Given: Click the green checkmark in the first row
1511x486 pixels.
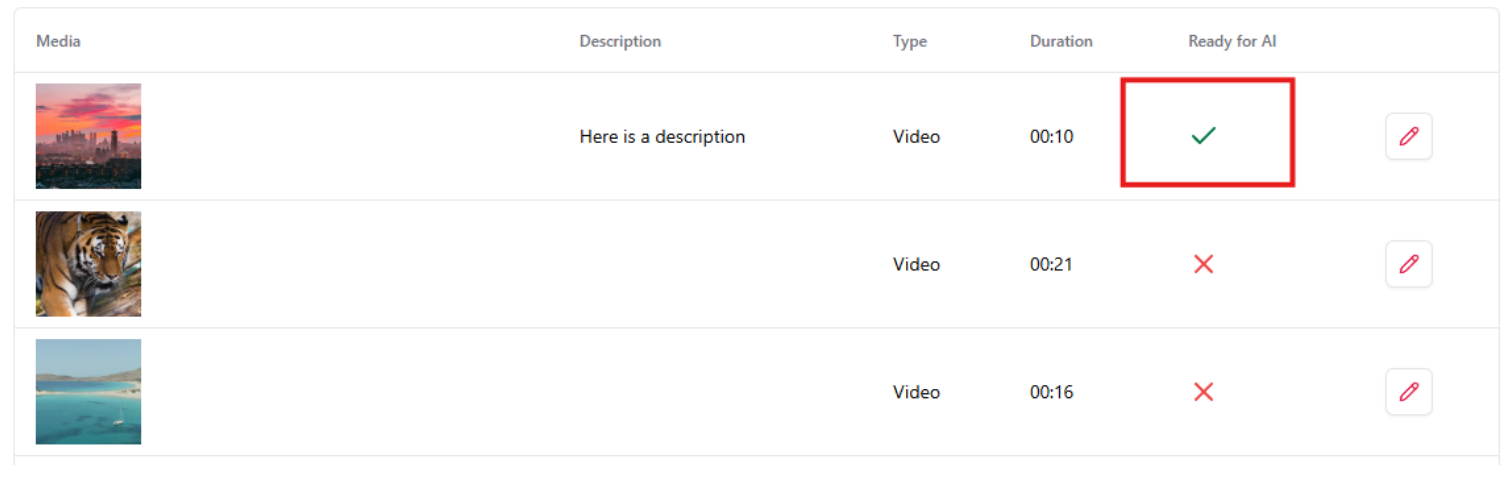Looking at the screenshot, I should pos(1204,135).
